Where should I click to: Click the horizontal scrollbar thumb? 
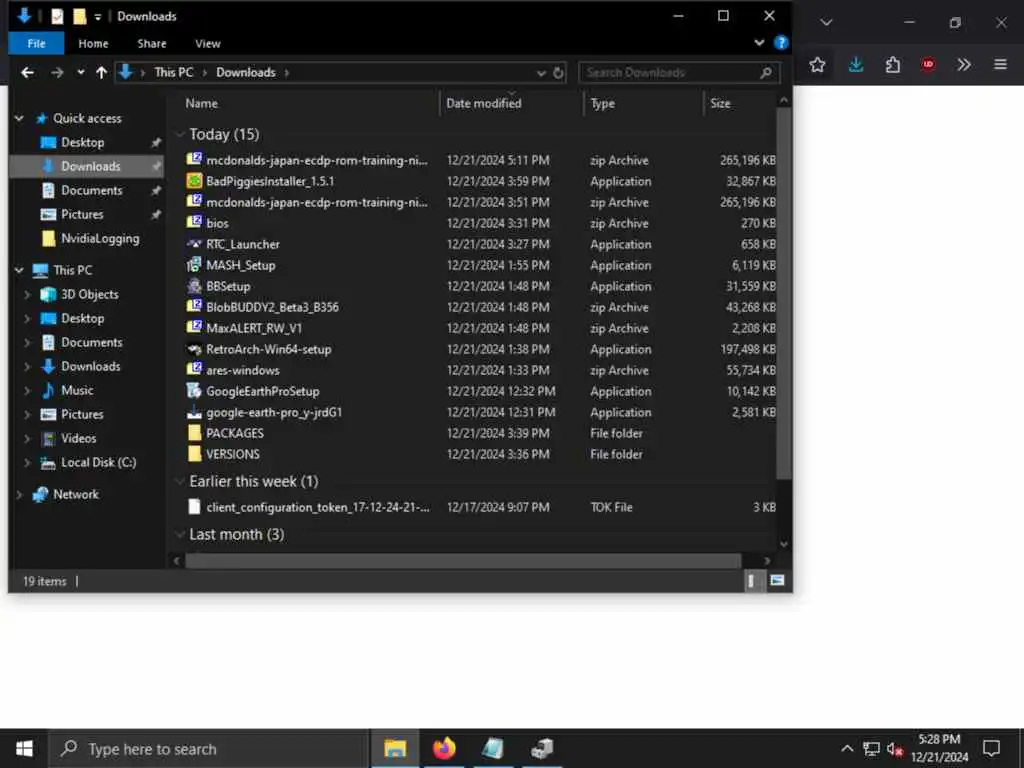463,560
